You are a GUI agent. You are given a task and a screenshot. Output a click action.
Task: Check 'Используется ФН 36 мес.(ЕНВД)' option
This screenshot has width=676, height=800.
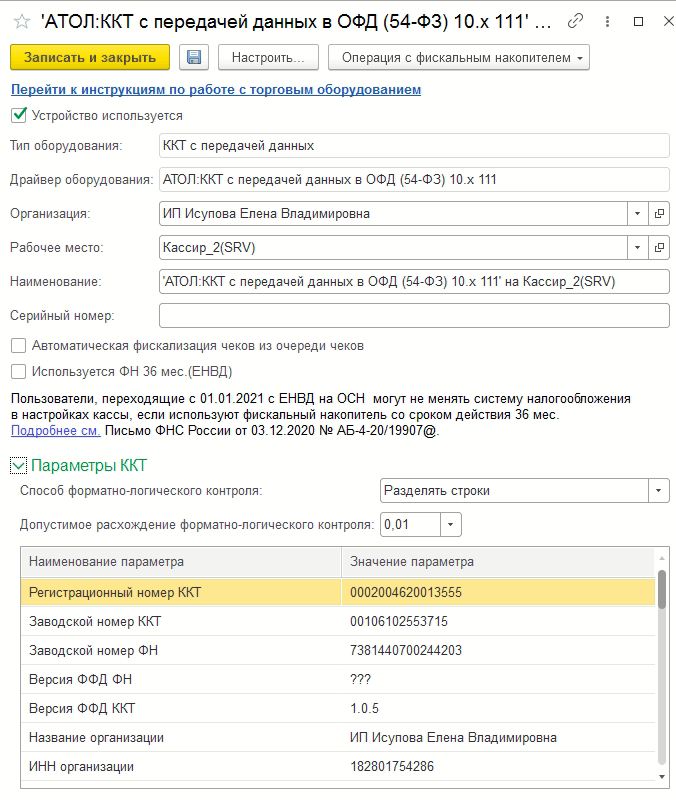(x=18, y=372)
